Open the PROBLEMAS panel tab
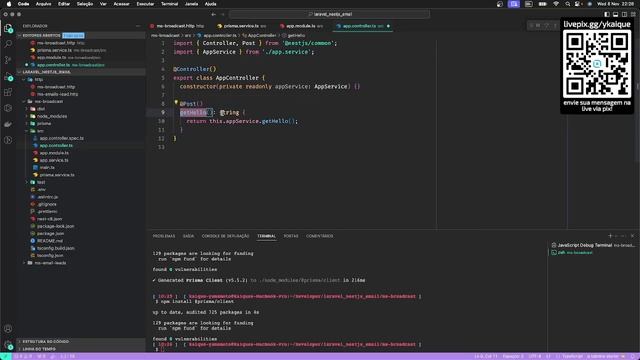Screen dimensions: 640x360 pos(164,236)
